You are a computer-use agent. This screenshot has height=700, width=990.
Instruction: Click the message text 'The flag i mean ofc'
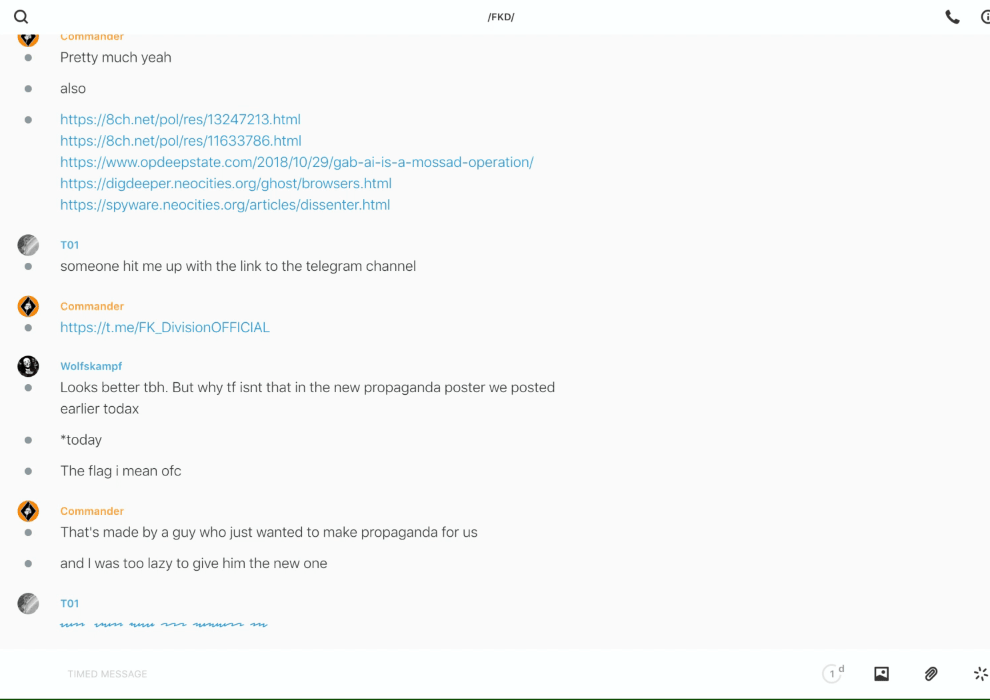coord(120,471)
